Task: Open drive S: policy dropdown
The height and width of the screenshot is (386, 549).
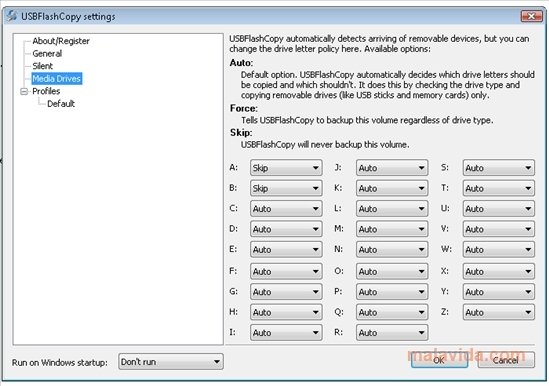Action: [499, 168]
